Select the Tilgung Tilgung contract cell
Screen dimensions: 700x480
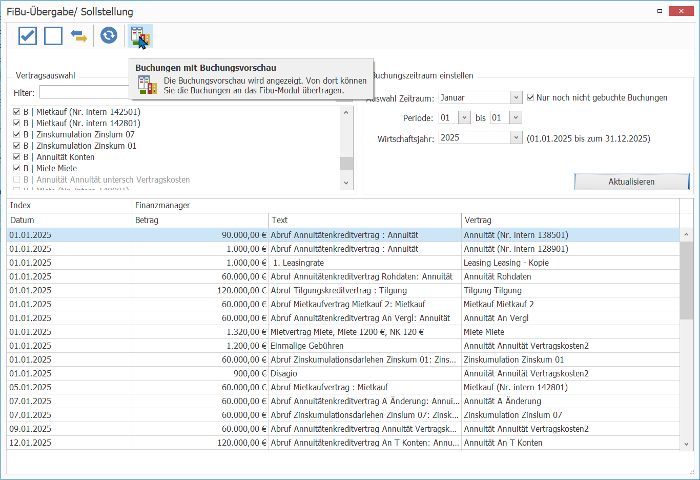[x=571, y=290]
